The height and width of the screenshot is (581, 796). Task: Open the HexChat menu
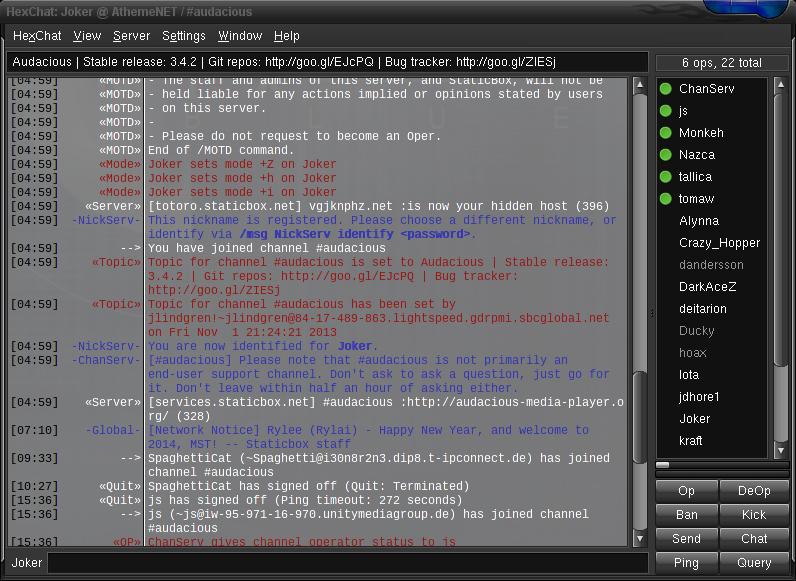tap(37, 36)
